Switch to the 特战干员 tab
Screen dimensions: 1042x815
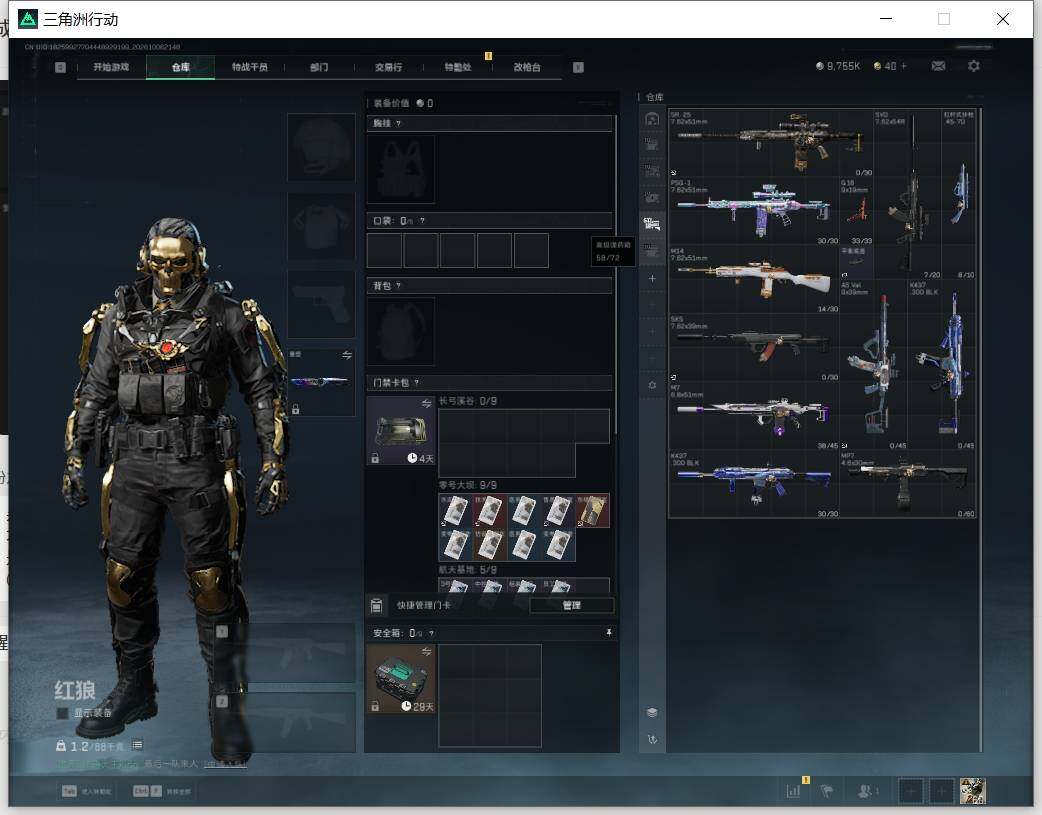[x=249, y=67]
